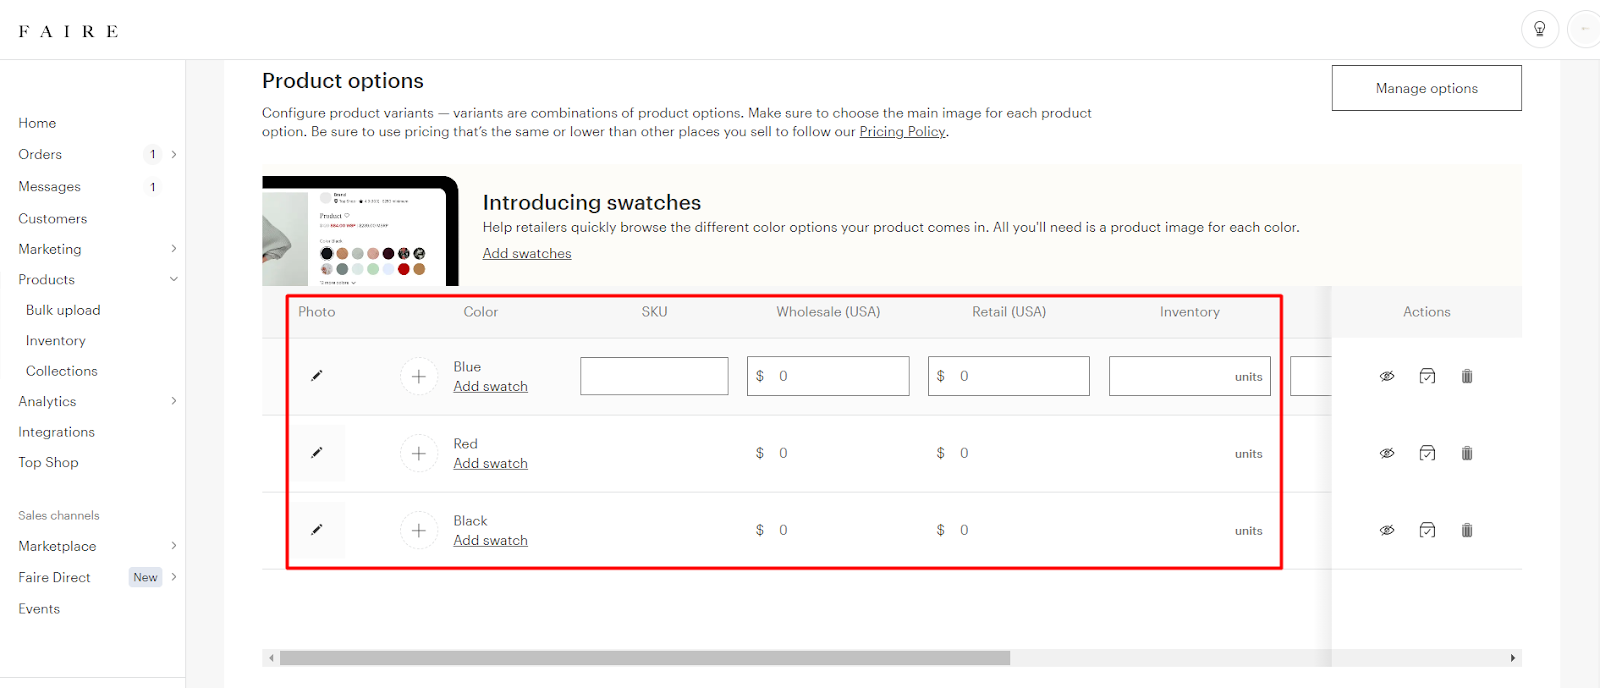Click Wholesale price value for Black
The image size is (1600, 688).
coord(783,530)
